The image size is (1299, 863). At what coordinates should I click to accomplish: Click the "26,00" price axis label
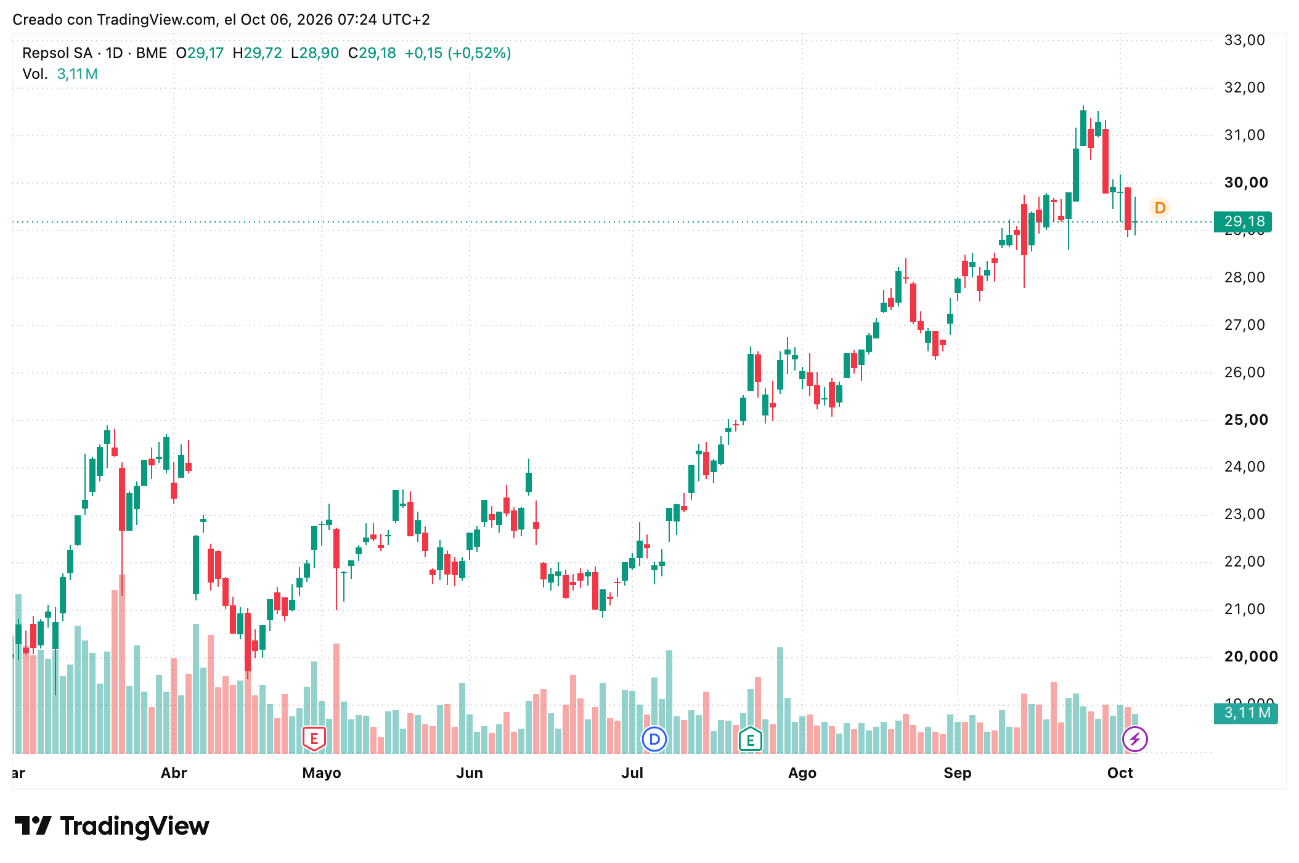pos(1245,372)
